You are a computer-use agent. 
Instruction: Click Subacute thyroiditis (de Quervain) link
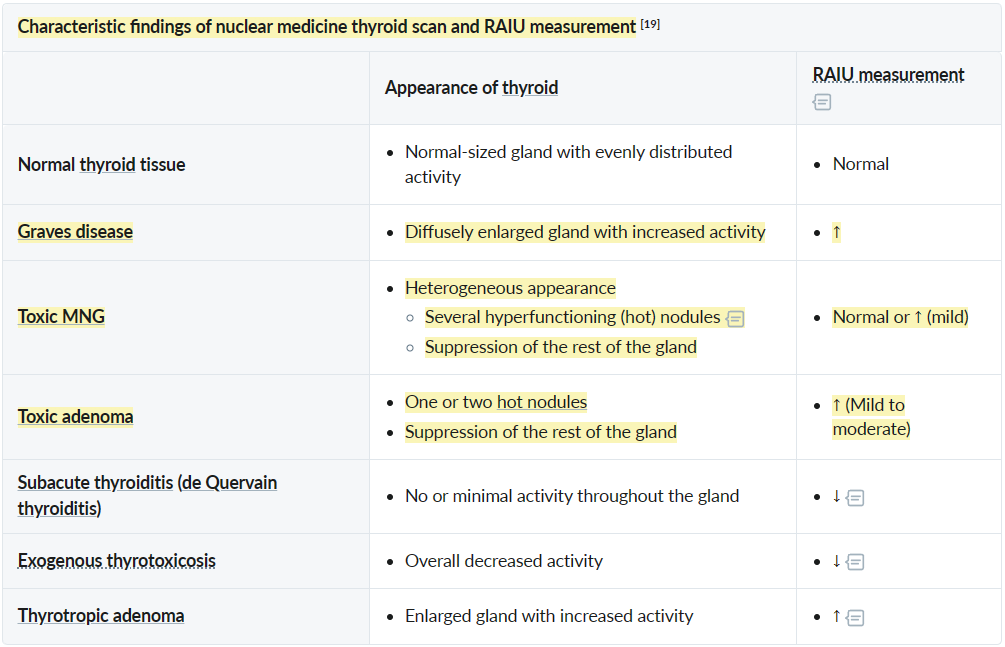click(x=147, y=483)
